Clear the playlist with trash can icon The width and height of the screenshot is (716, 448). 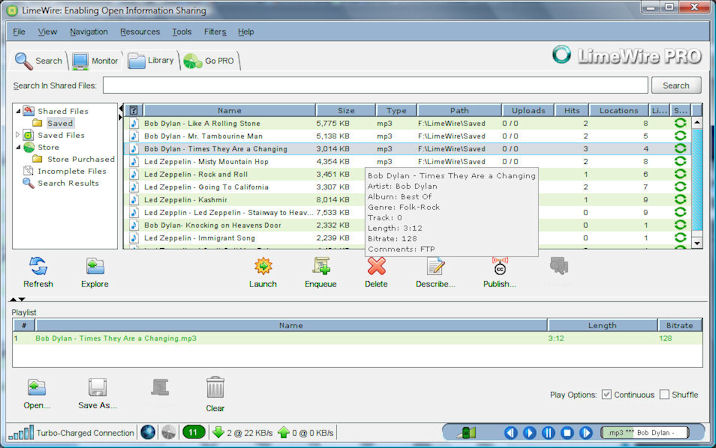[215, 387]
